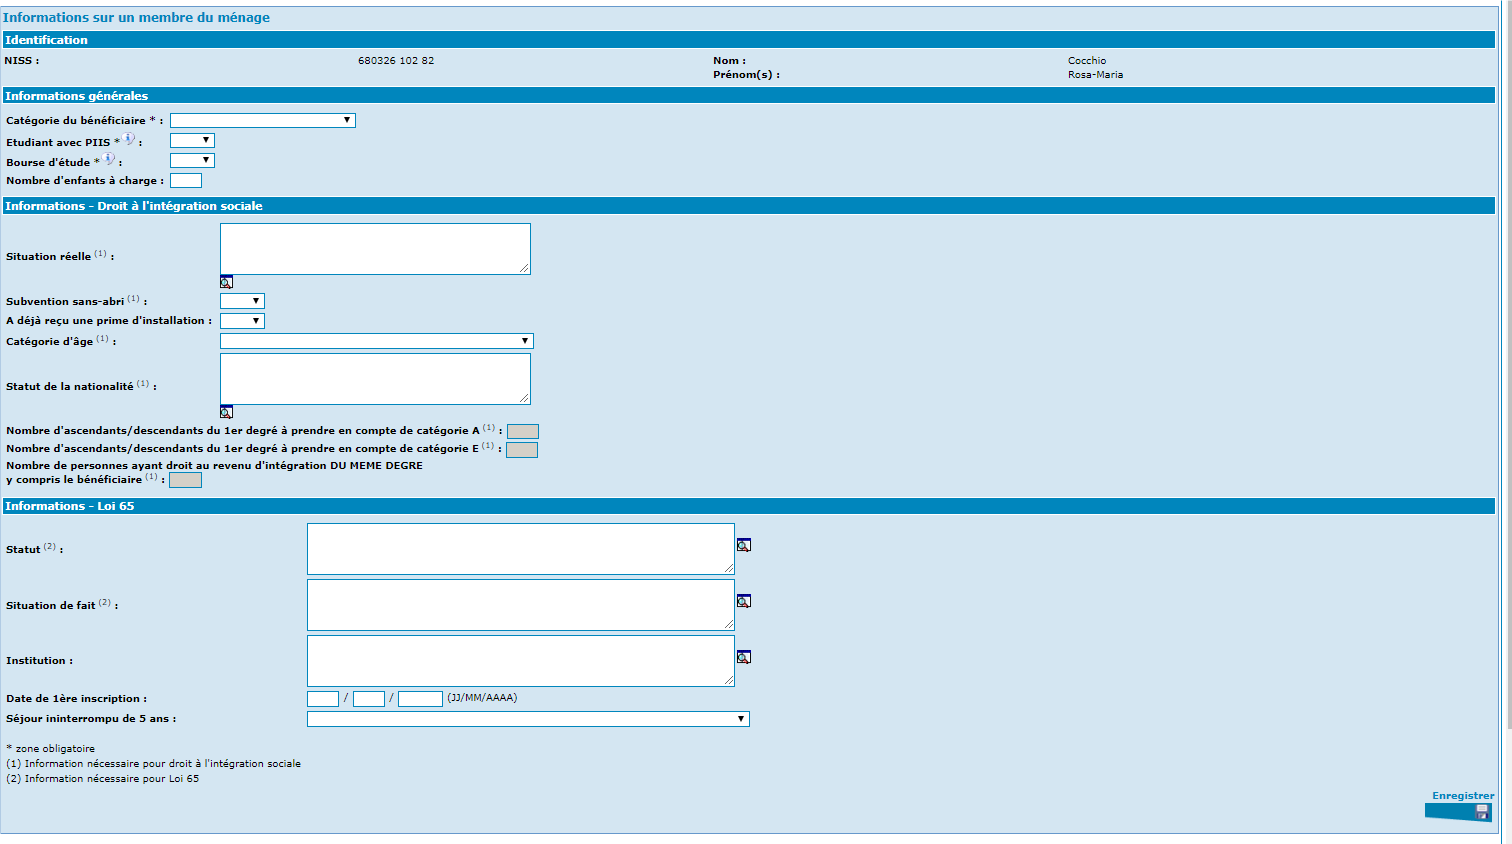Click into Institution text area
The image size is (1512, 844).
click(521, 661)
